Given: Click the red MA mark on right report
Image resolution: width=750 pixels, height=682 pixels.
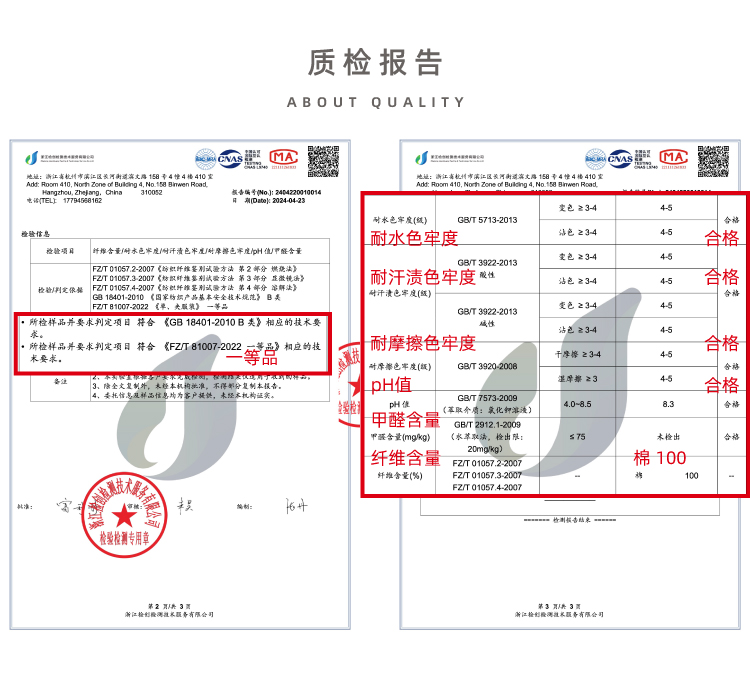Looking at the screenshot, I should [673, 157].
